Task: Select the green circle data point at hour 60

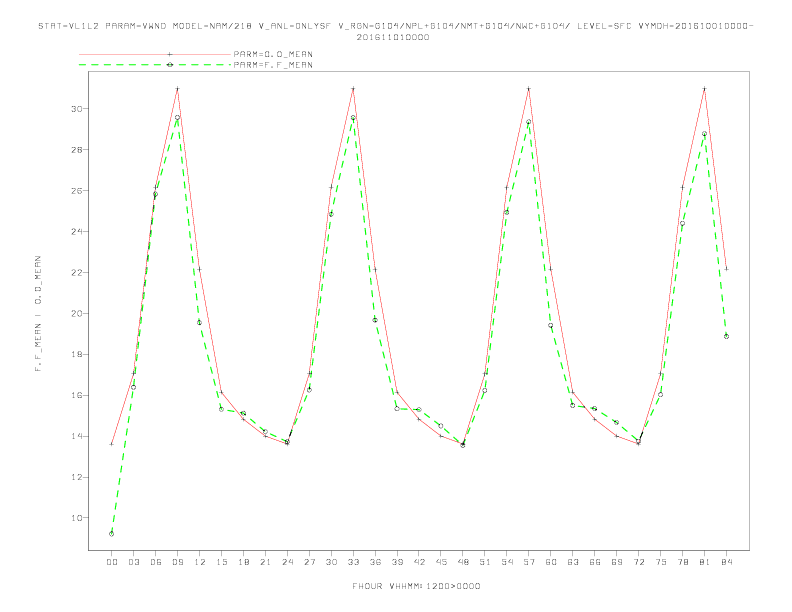Action: point(551,325)
